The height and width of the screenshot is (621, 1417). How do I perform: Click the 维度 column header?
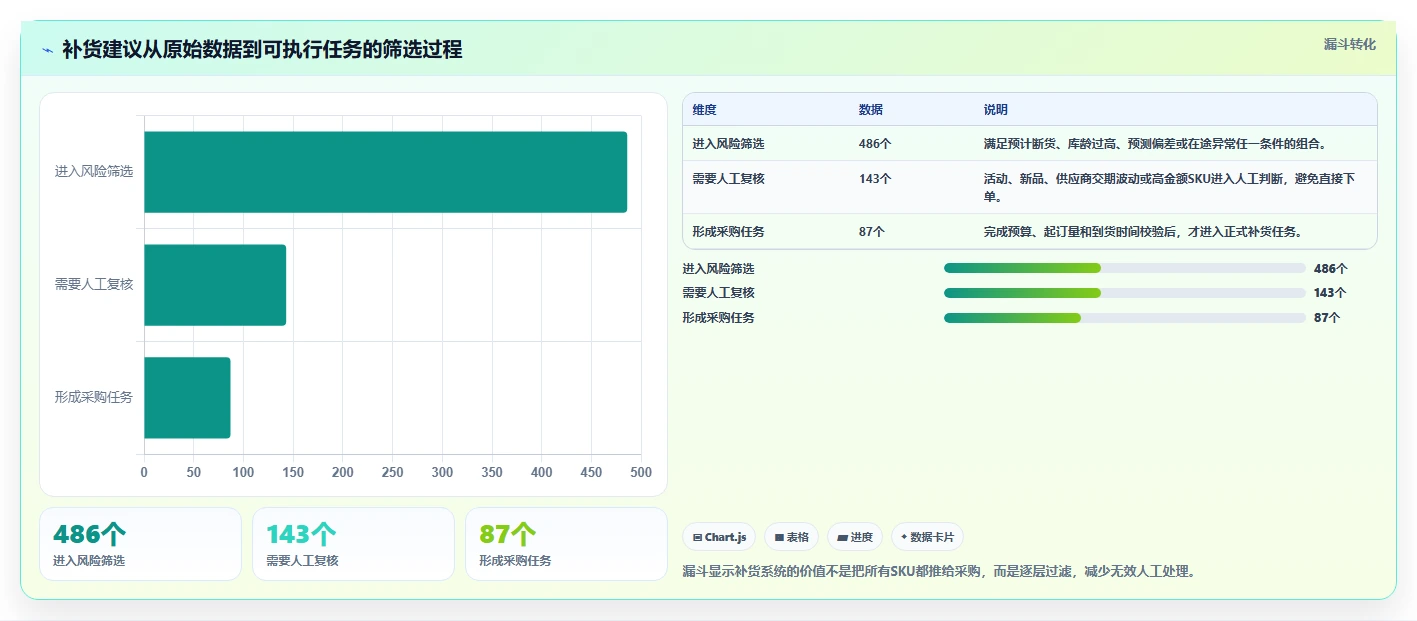pos(704,110)
